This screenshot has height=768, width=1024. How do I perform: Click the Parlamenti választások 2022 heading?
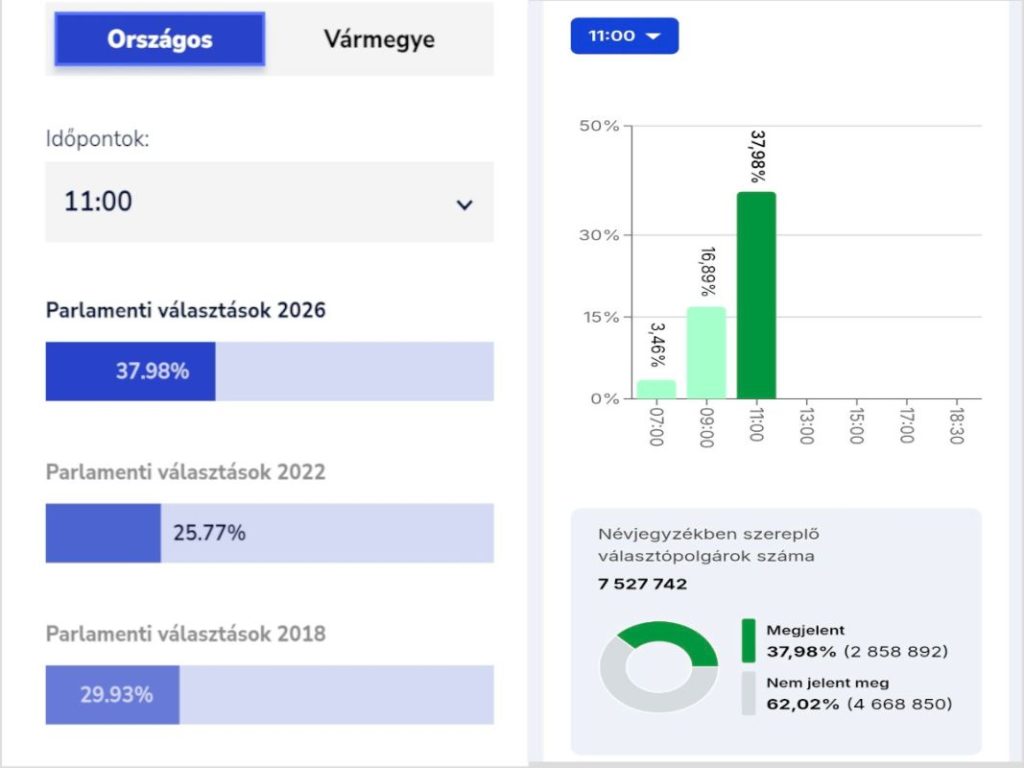186,472
